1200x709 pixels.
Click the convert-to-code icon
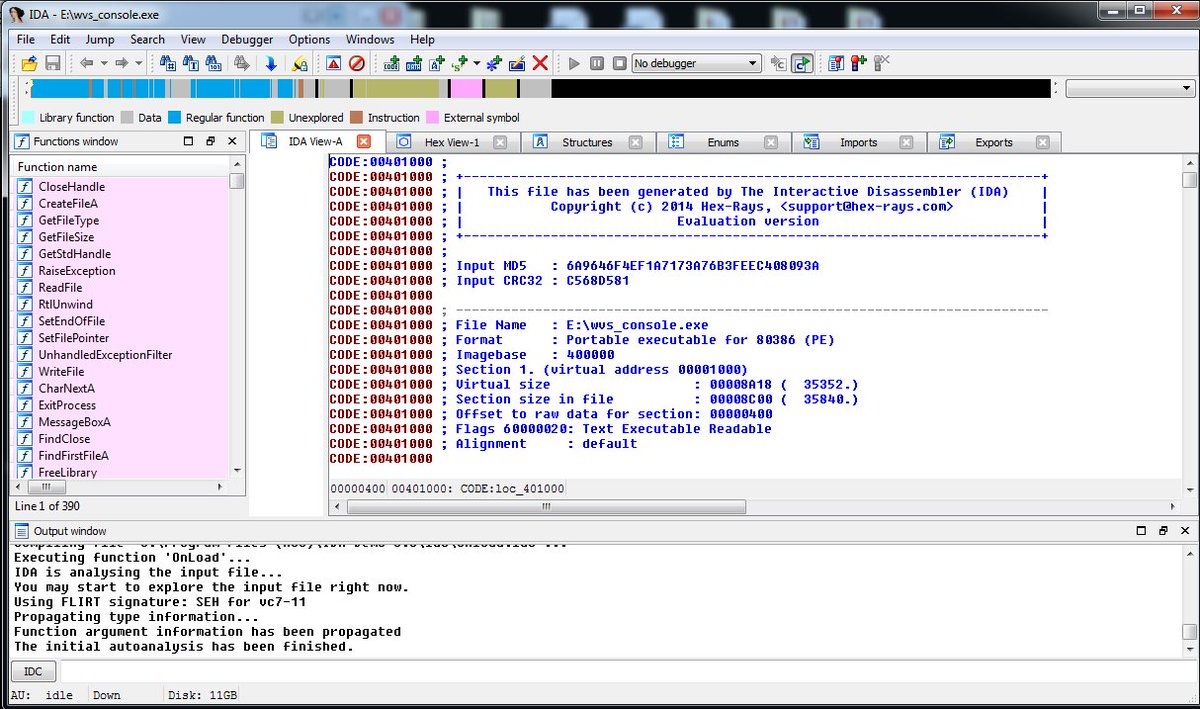point(391,63)
